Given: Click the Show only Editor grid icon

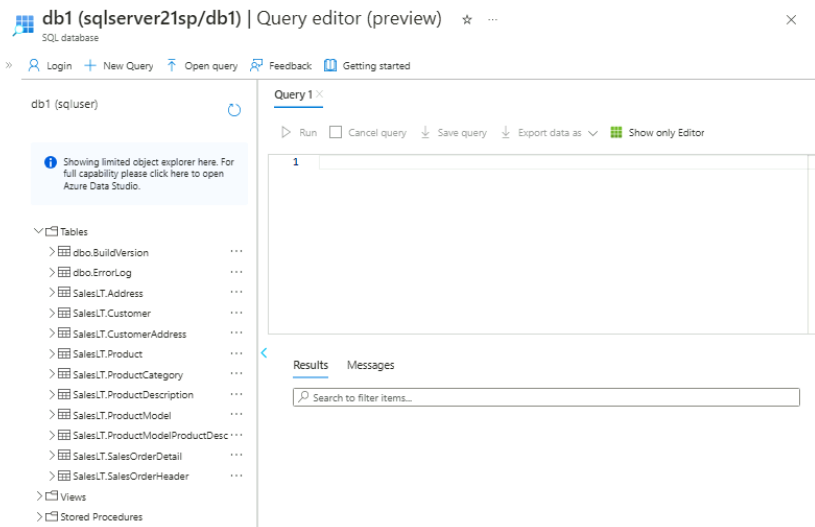Looking at the screenshot, I should click(x=616, y=133).
